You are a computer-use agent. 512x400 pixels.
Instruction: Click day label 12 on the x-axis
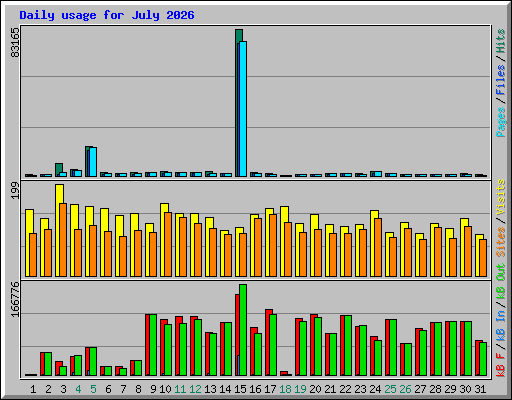click(195, 389)
